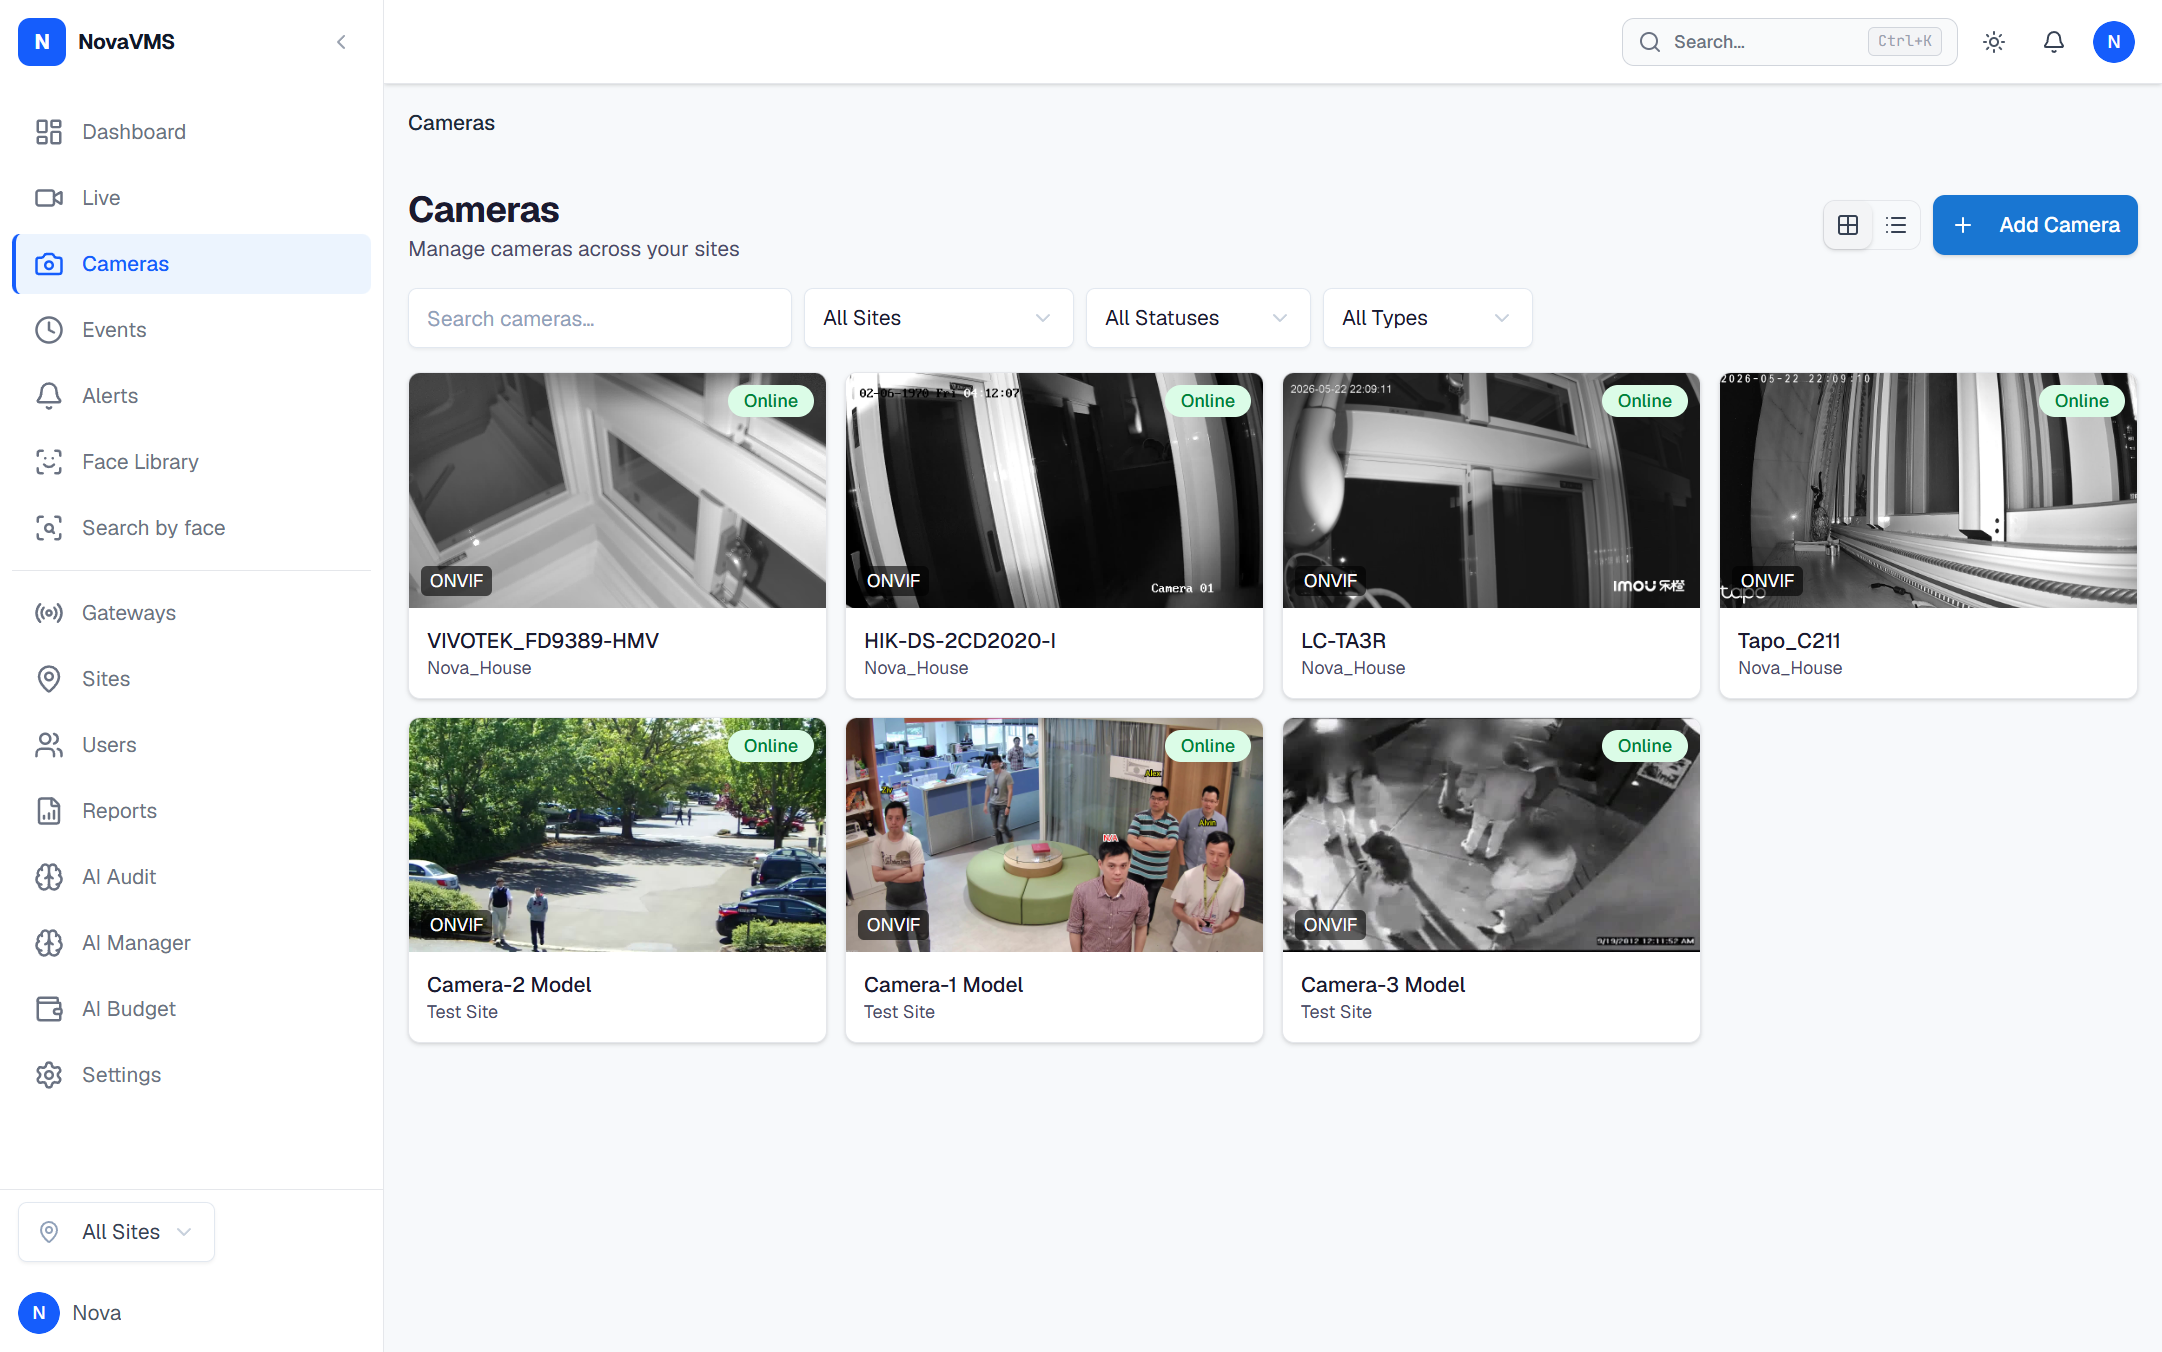2162x1352 pixels.
Task: Click the ONVIF tag on LC-TA3R
Action: point(1330,581)
